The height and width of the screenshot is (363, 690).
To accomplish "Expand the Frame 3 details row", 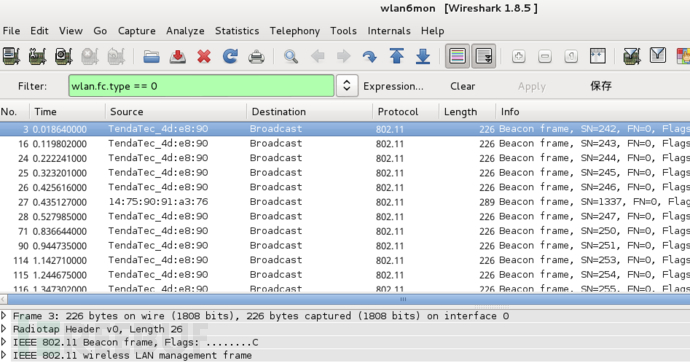I will [4, 315].
